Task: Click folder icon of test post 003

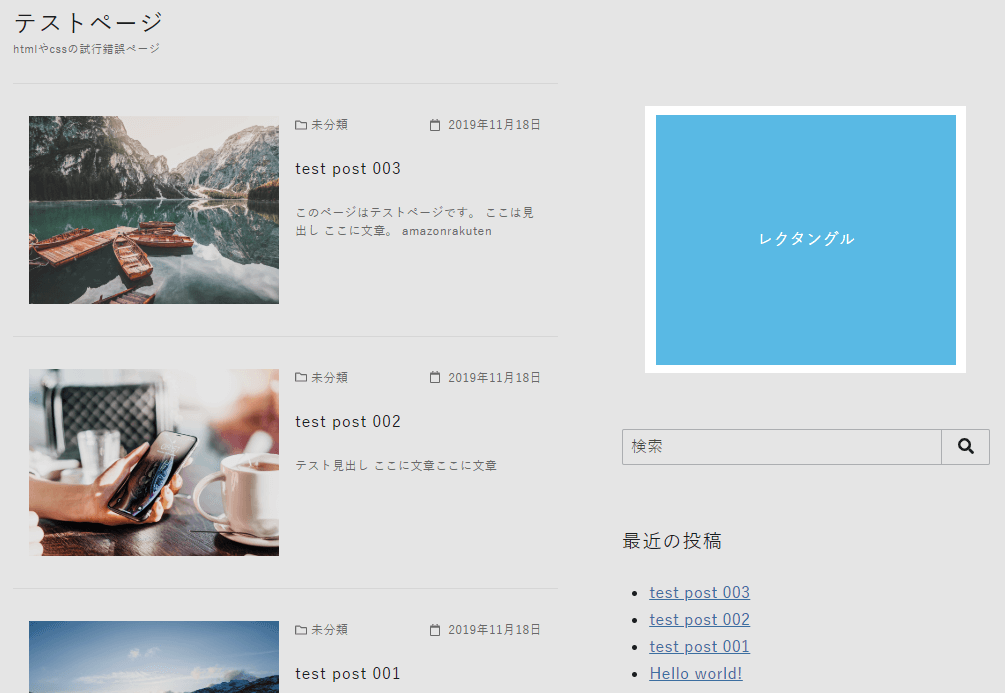Action: 301,125
